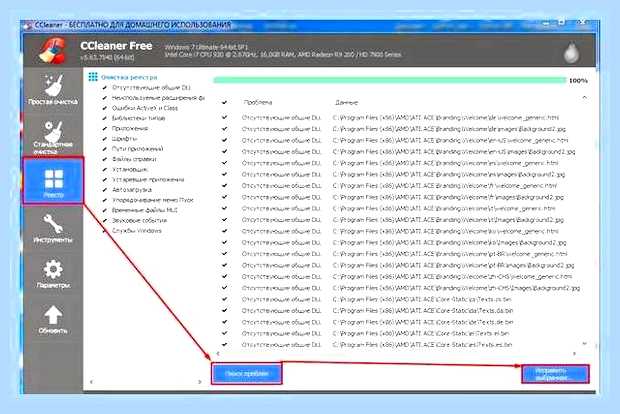The image size is (620, 414).
Task: Click the pear icon in the header
Action: click(x=571, y=52)
